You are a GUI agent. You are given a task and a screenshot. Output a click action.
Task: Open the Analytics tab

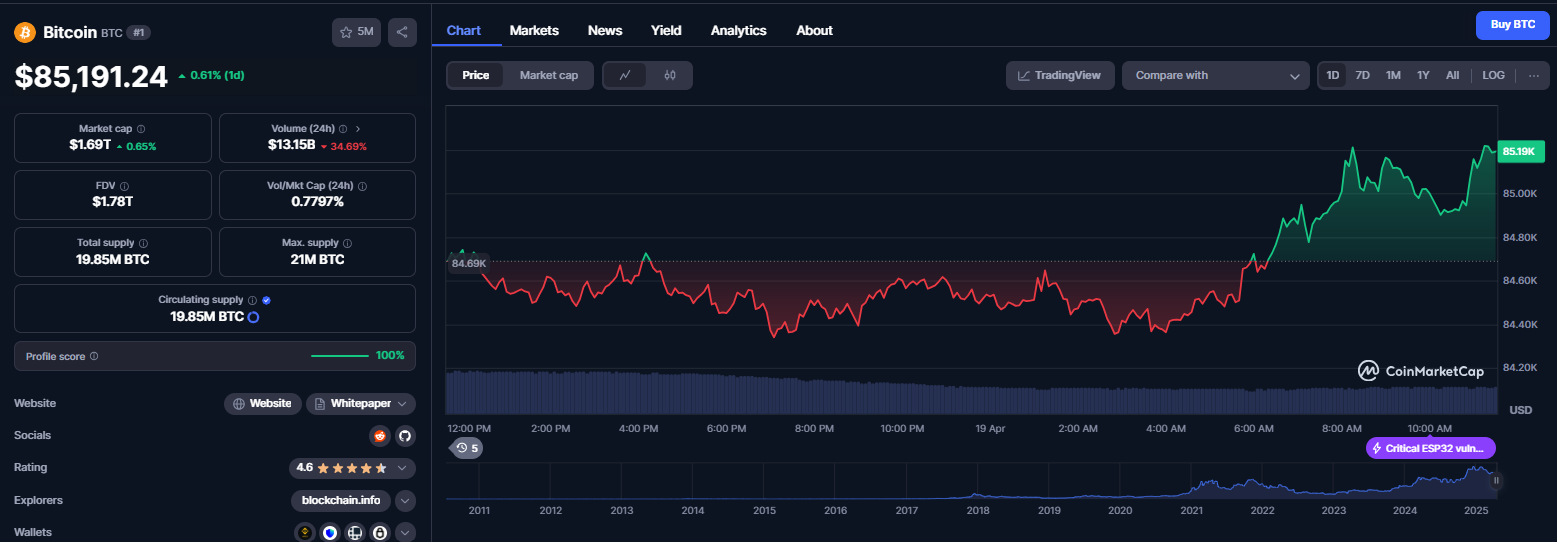click(738, 30)
